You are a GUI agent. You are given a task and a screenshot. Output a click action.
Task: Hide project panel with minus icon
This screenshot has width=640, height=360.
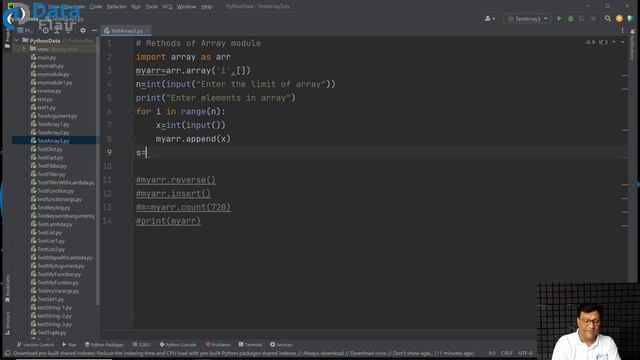pyautogui.click(x=94, y=30)
